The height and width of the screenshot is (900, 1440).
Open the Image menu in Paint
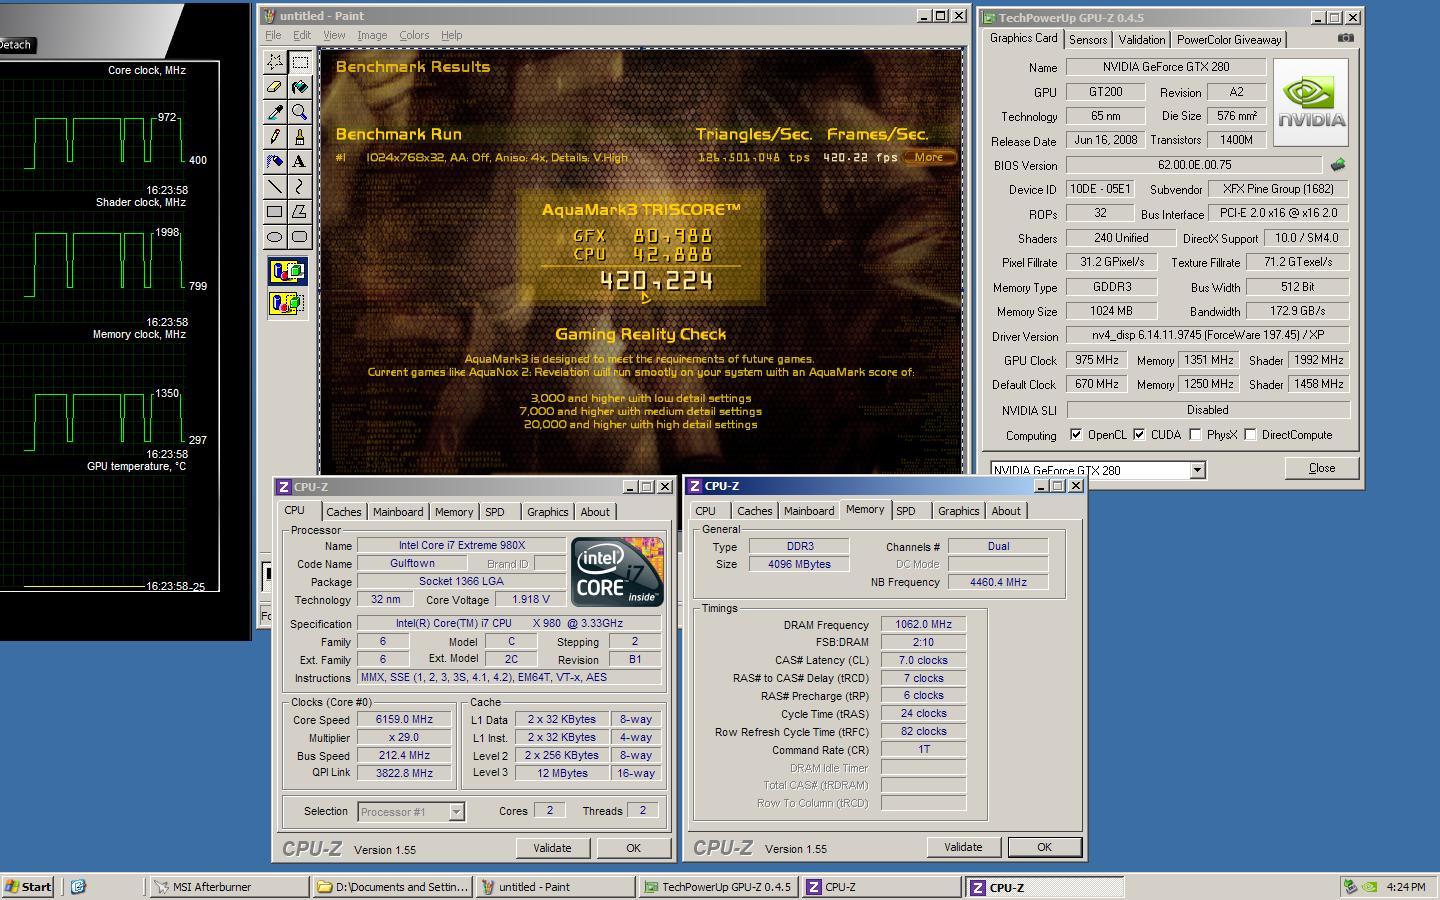click(x=372, y=35)
